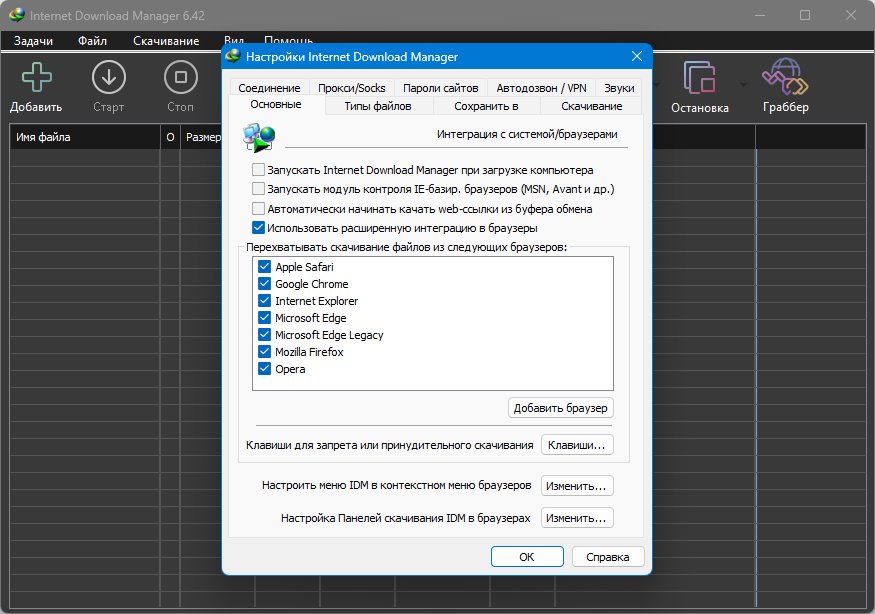Image resolution: width=875 pixels, height=614 pixels.
Task: Click the Добавить plus icon in toolbar
Action: click(x=36, y=77)
